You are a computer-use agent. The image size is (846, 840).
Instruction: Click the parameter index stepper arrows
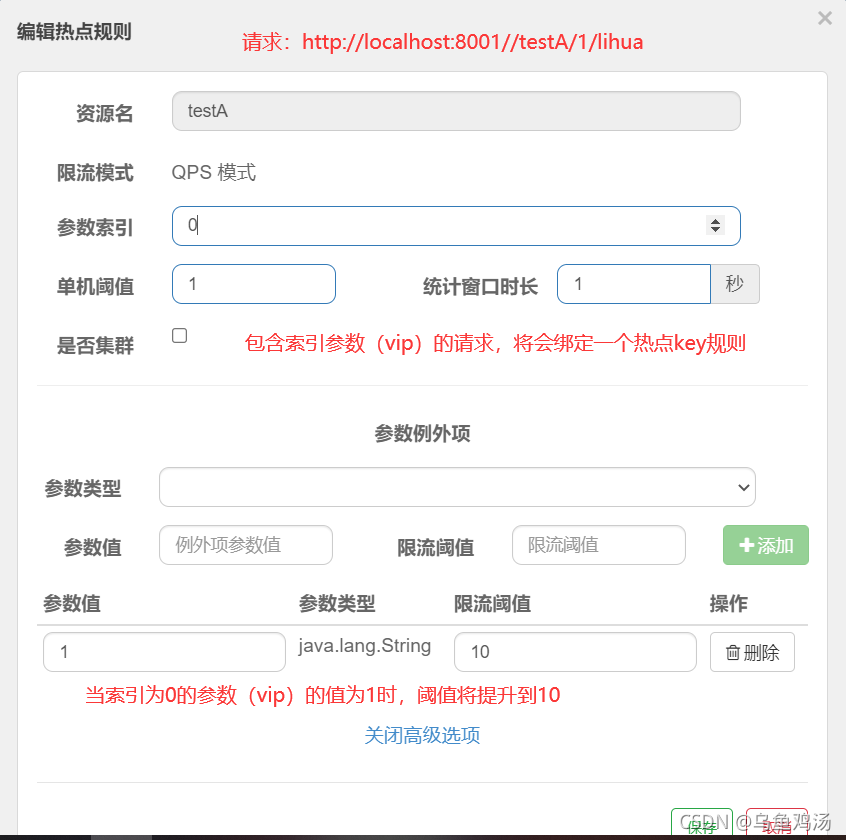(715, 226)
